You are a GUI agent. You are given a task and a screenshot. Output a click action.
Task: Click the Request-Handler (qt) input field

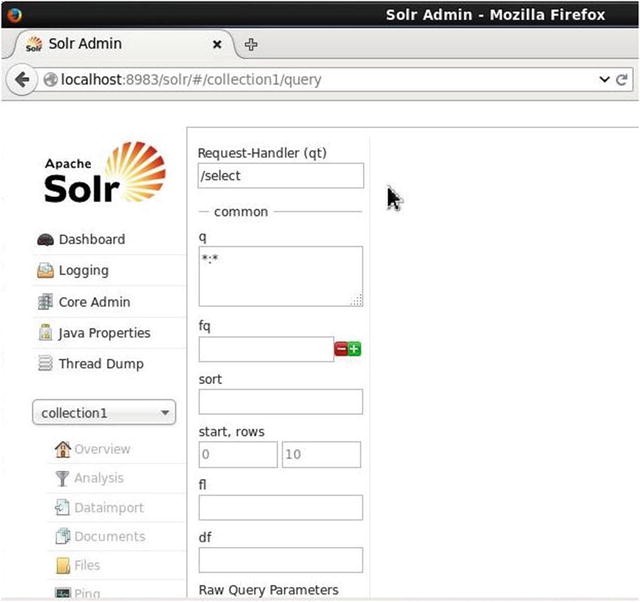(280, 176)
